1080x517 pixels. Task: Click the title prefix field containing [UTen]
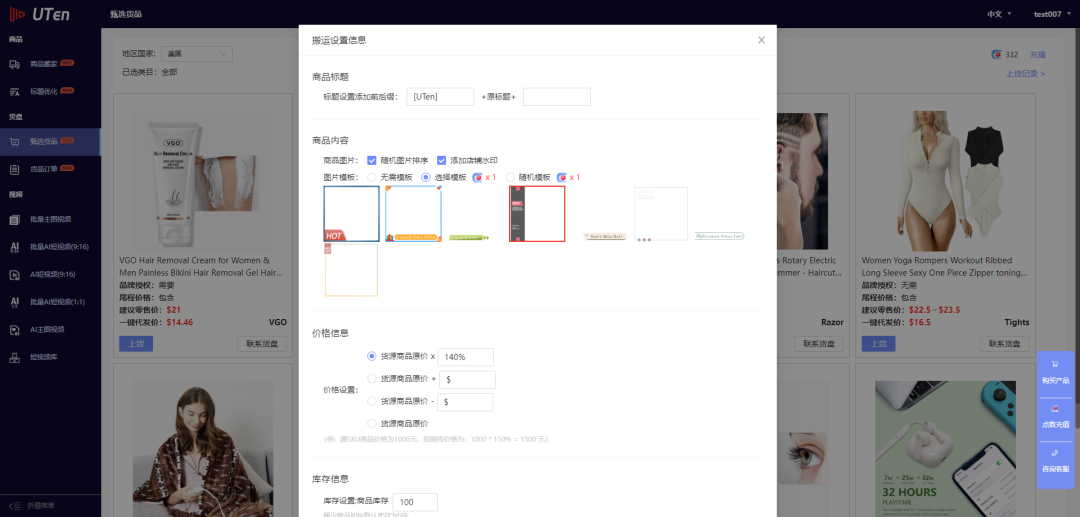click(440, 97)
